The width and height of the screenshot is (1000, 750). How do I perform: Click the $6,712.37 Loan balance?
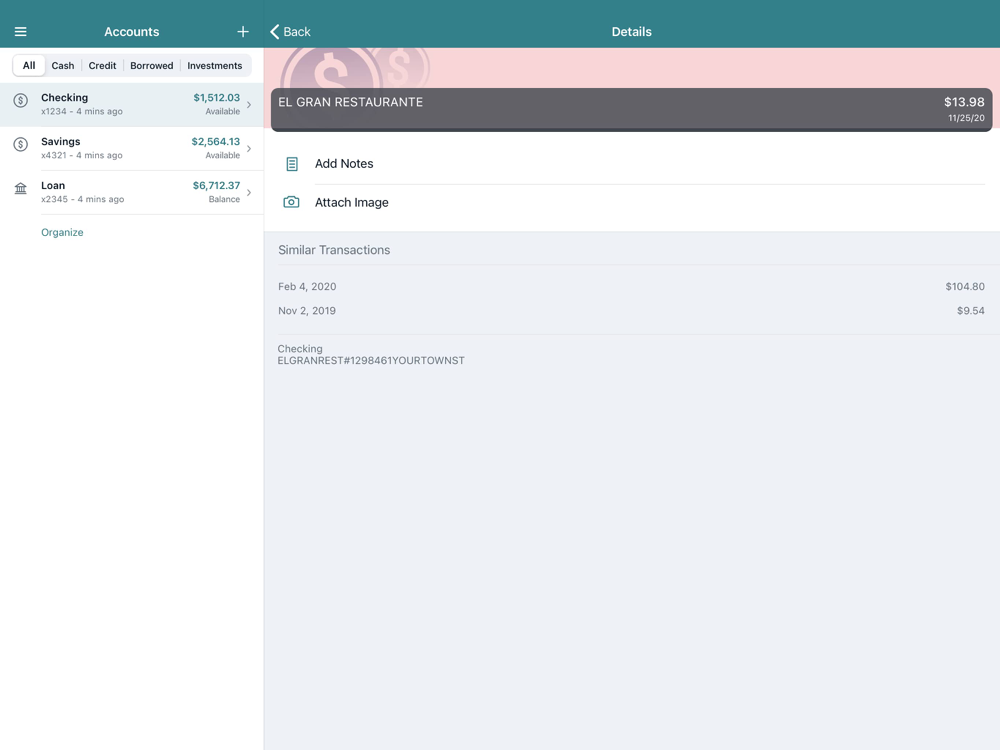point(216,186)
